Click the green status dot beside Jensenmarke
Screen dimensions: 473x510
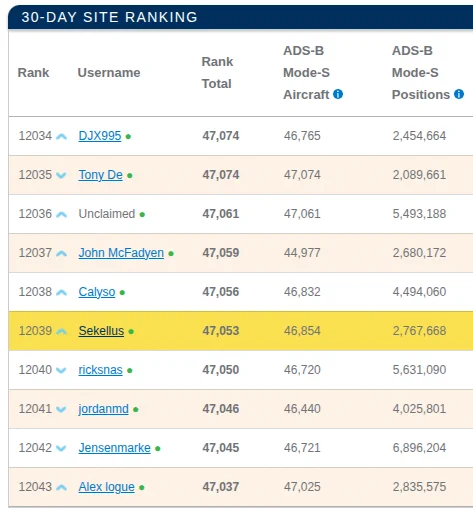pyautogui.click(x=158, y=449)
